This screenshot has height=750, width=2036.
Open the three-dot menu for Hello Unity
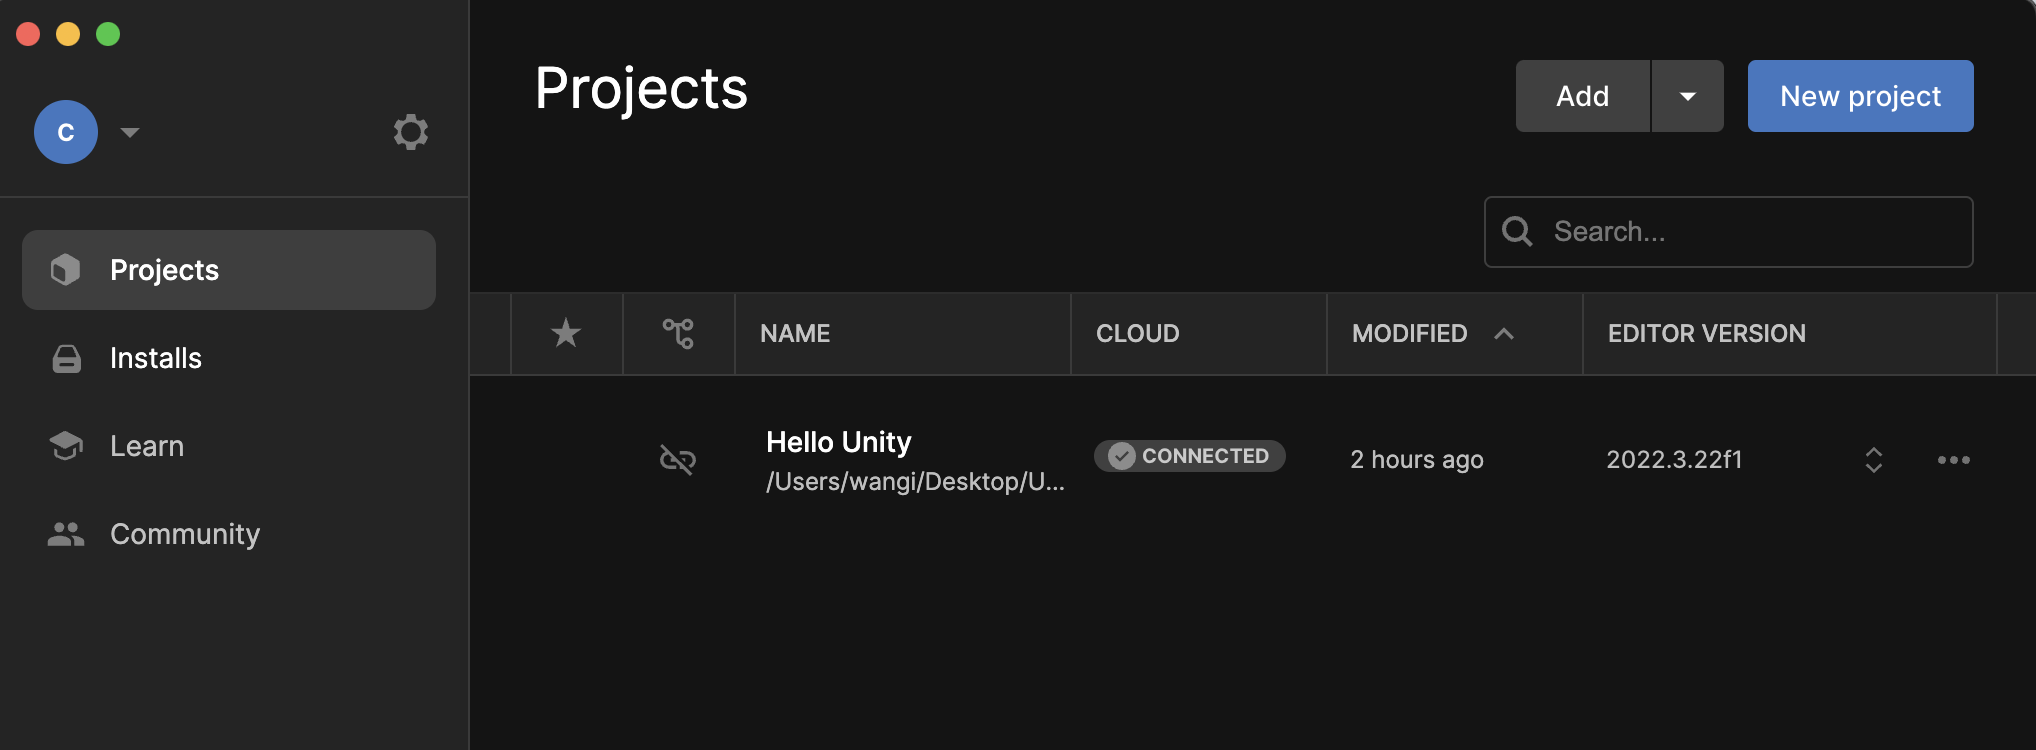1953,460
